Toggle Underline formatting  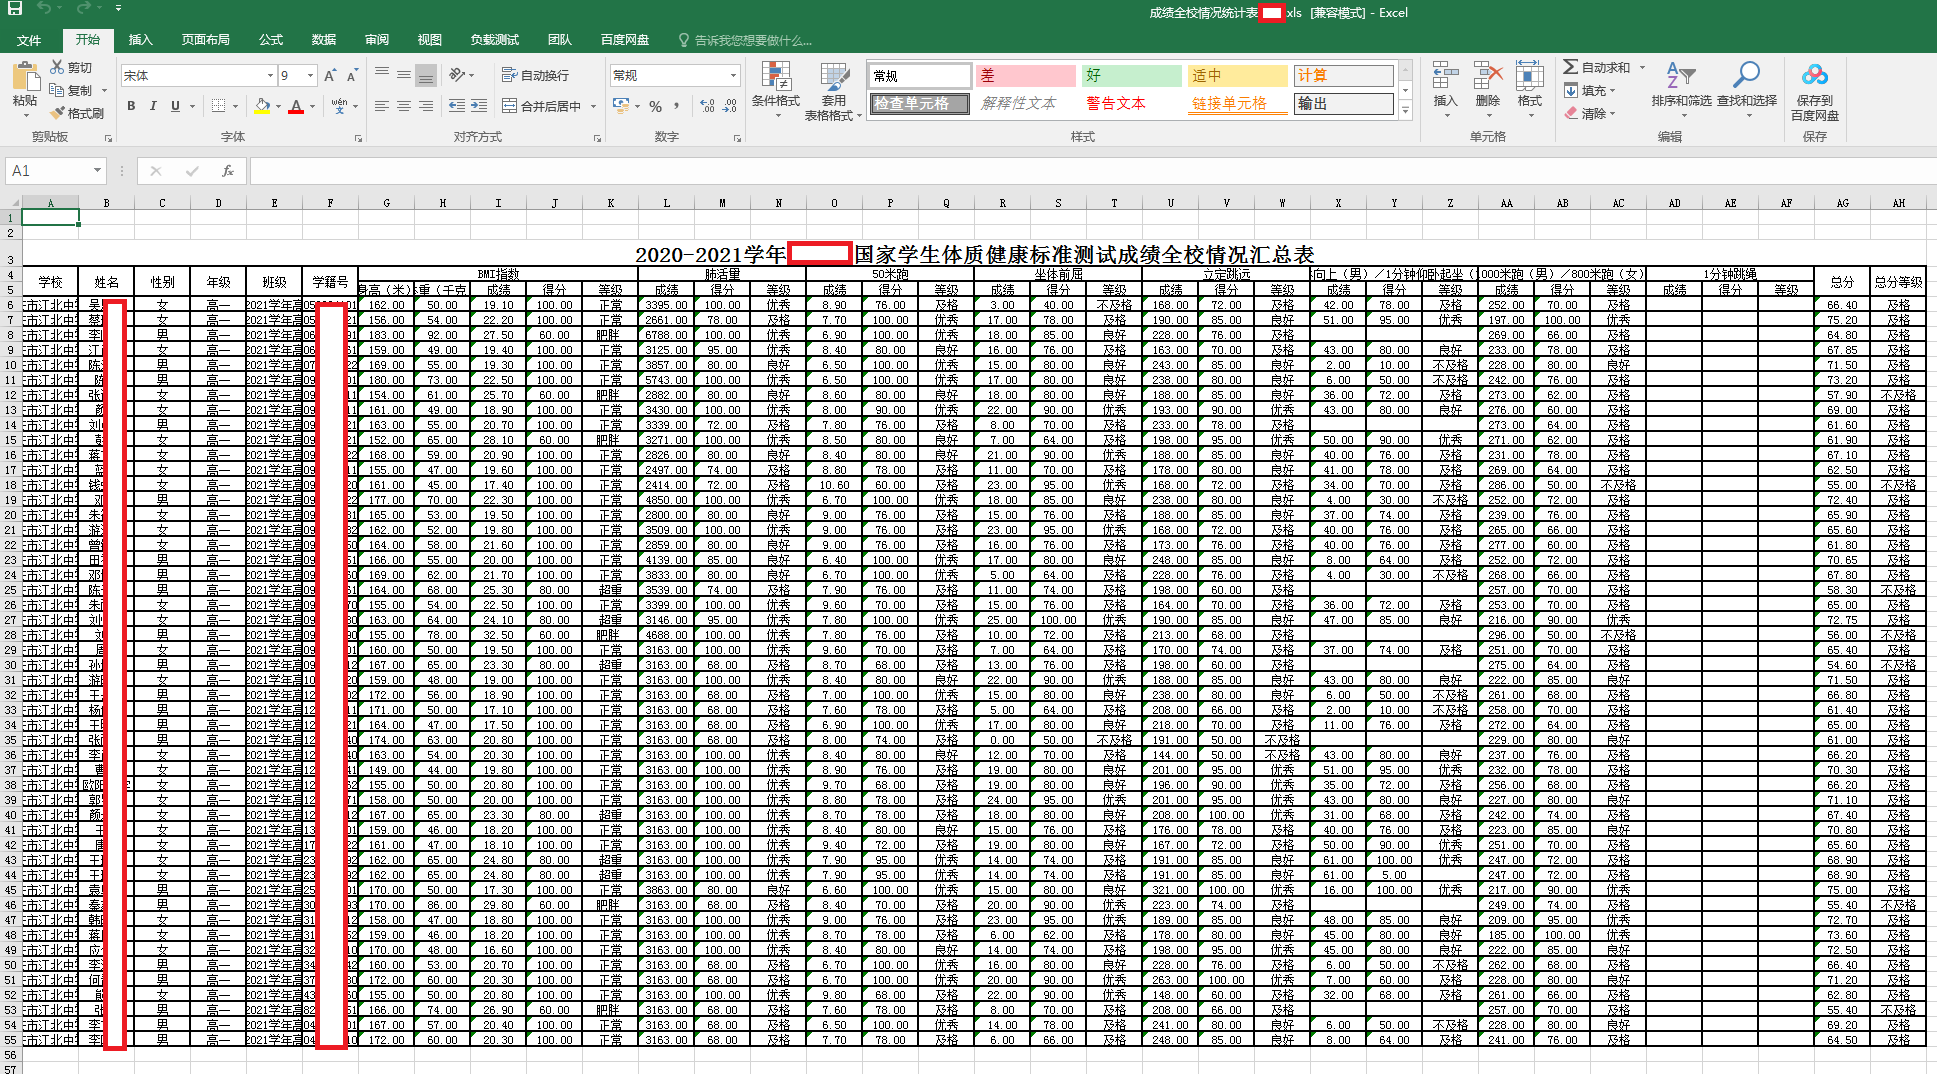click(x=176, y=106)
